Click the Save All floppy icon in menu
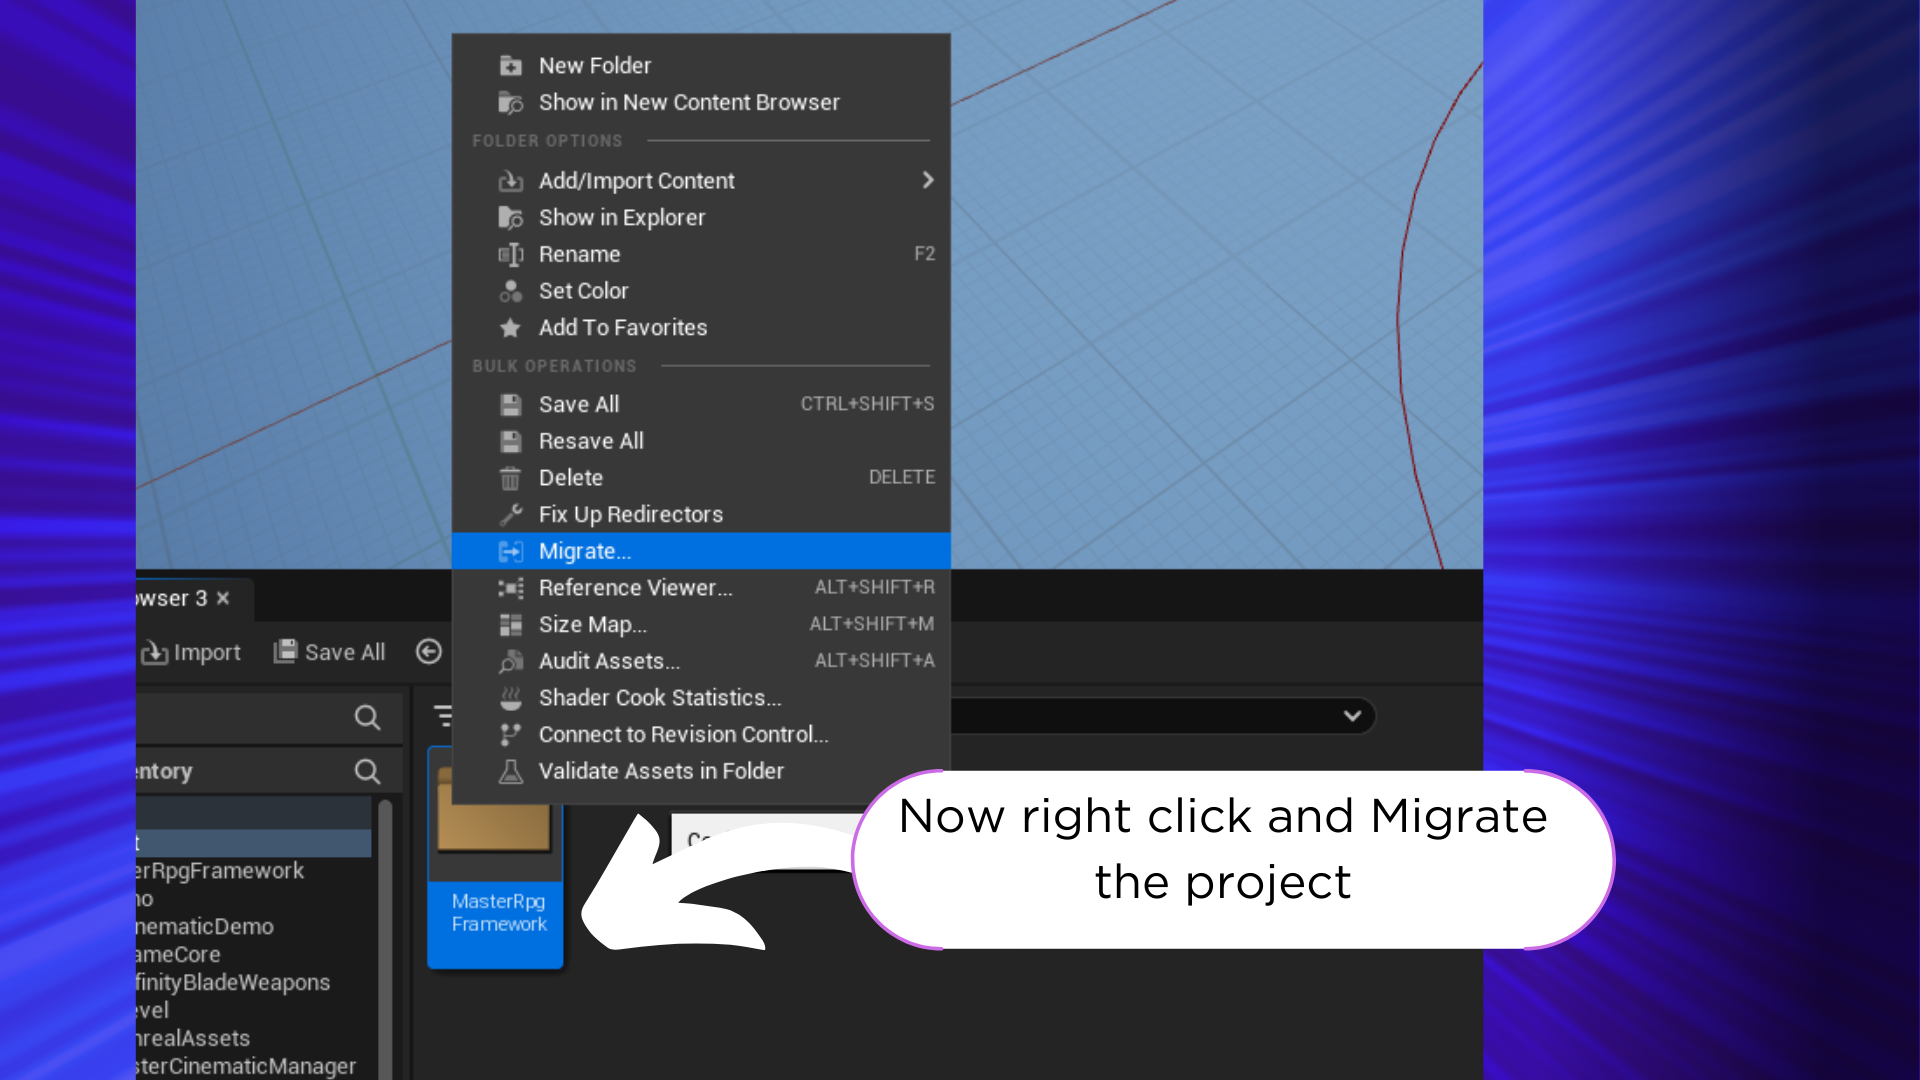The width and height of the screenshot is (1920, 1080). point(511,405)
